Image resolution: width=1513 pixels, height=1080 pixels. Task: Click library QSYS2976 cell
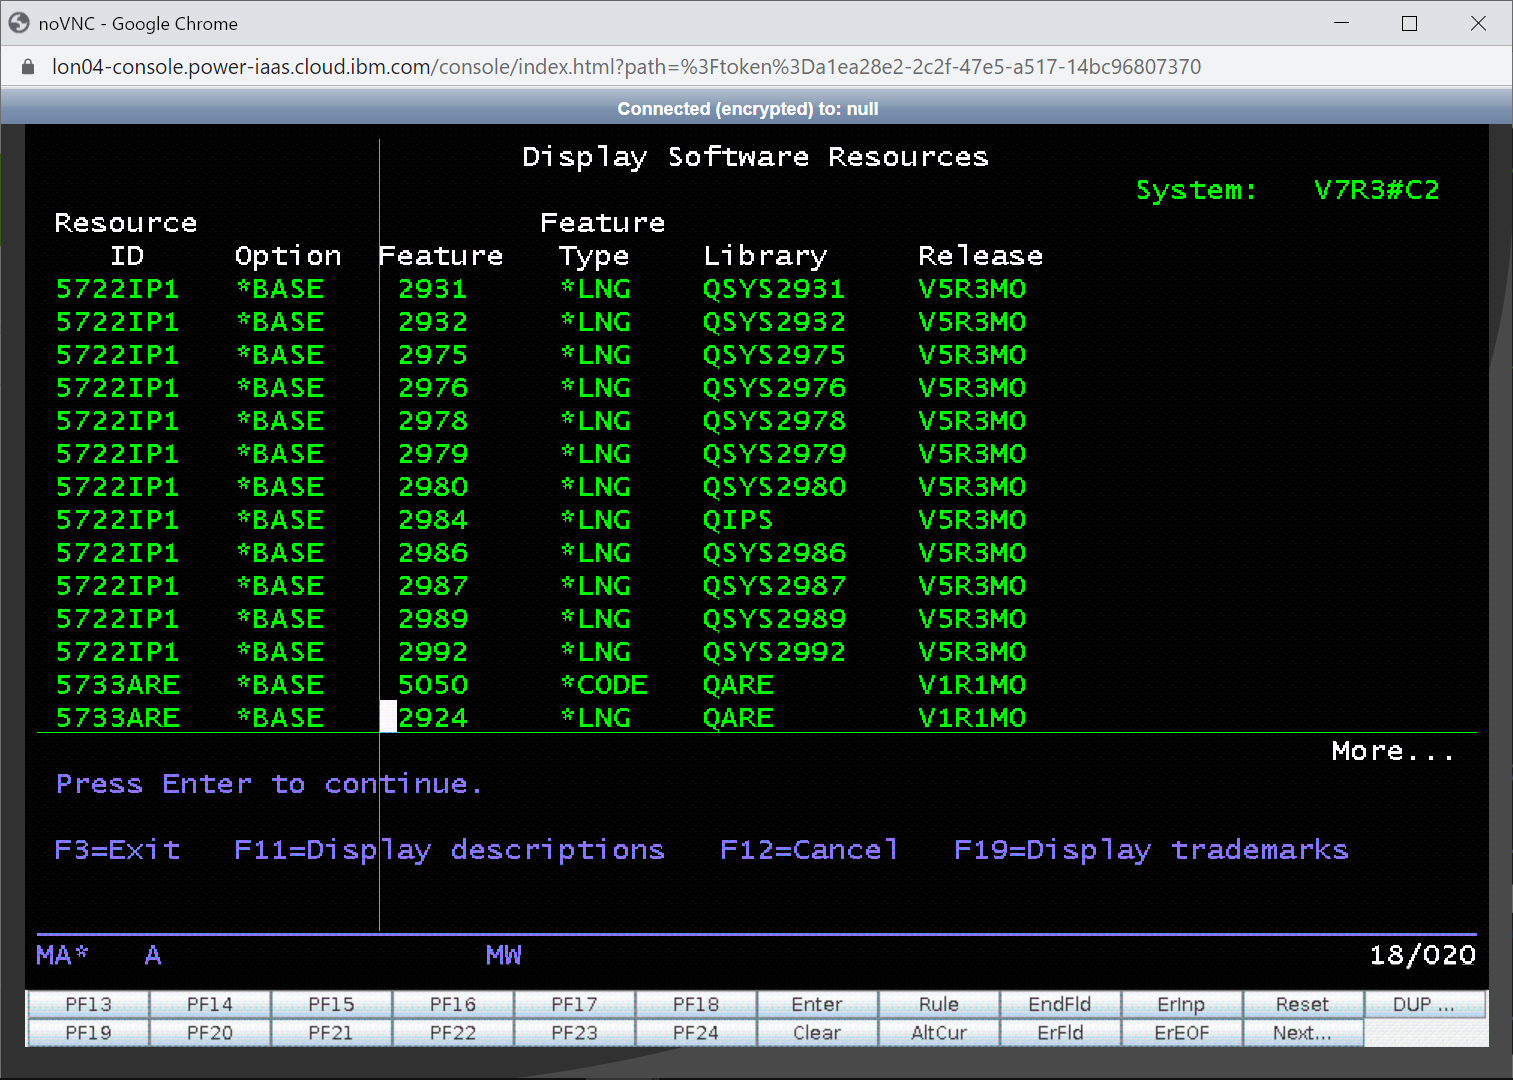coord(774,388)
